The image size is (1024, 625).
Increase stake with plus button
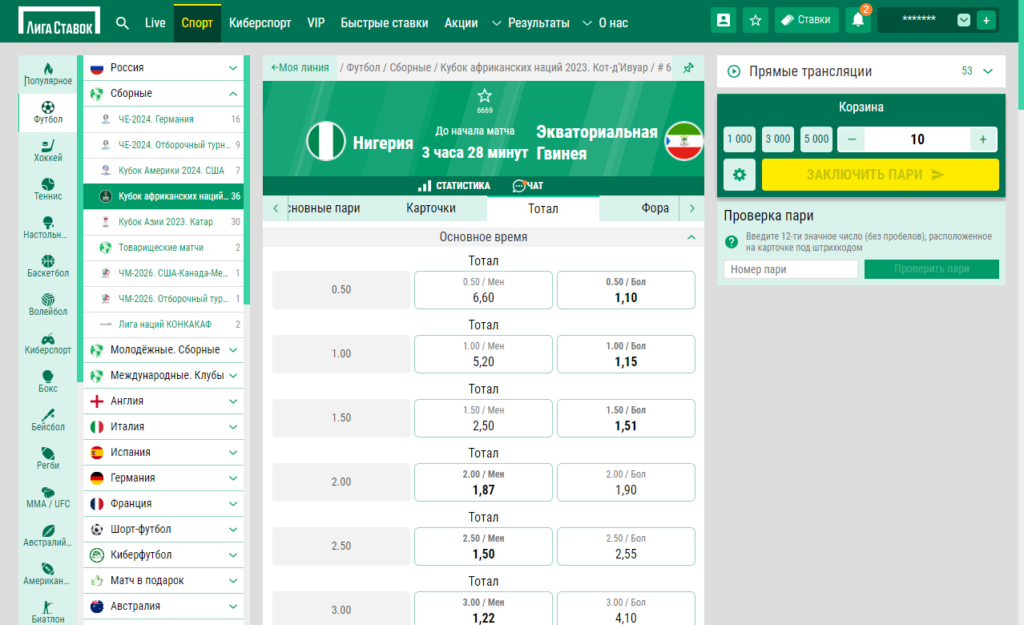coord(983,139)
